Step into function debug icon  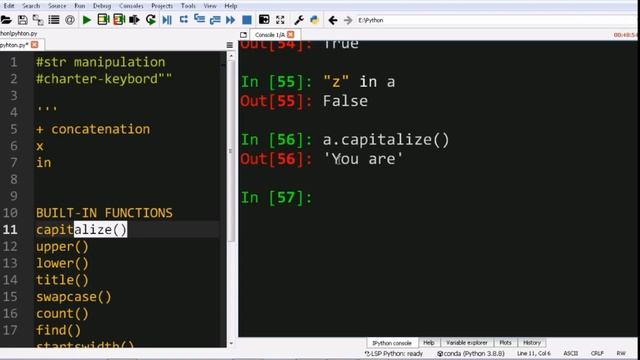click(x=199, y=20)
